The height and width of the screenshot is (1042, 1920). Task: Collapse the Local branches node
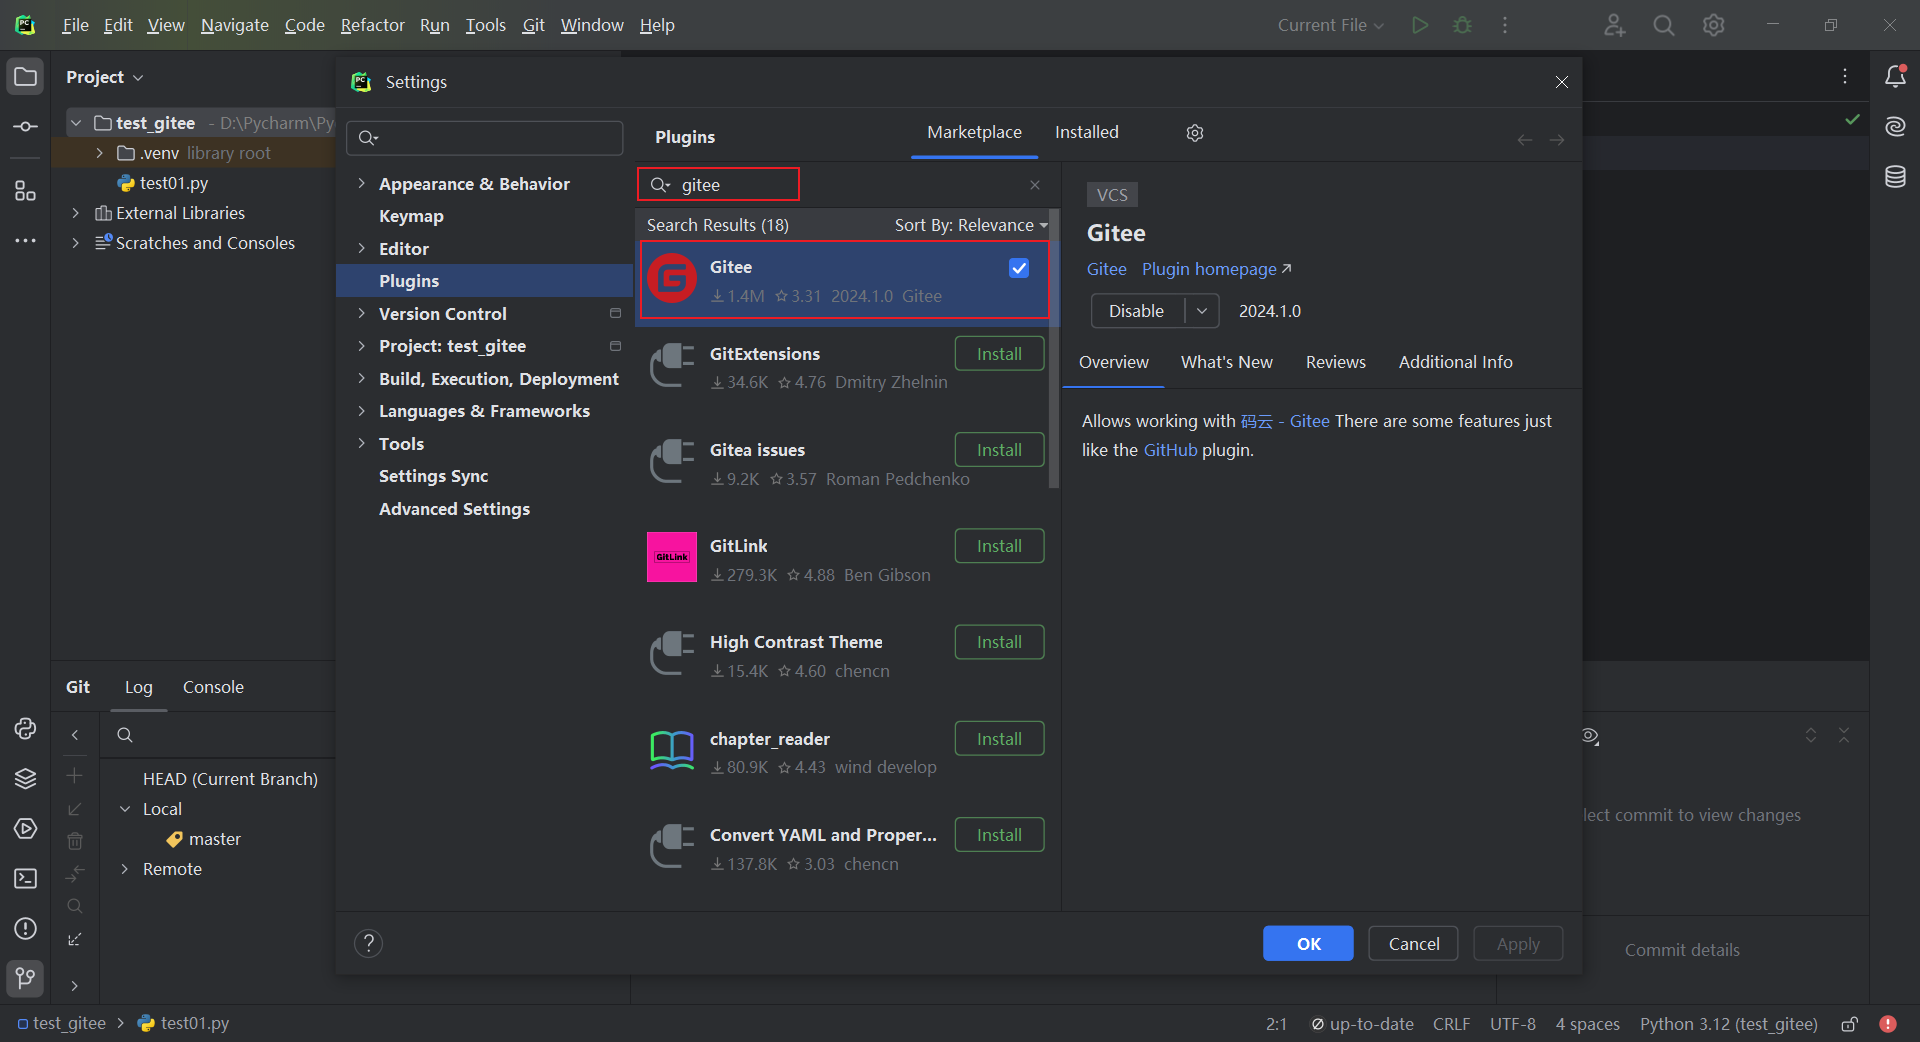(x=125, y=809)
